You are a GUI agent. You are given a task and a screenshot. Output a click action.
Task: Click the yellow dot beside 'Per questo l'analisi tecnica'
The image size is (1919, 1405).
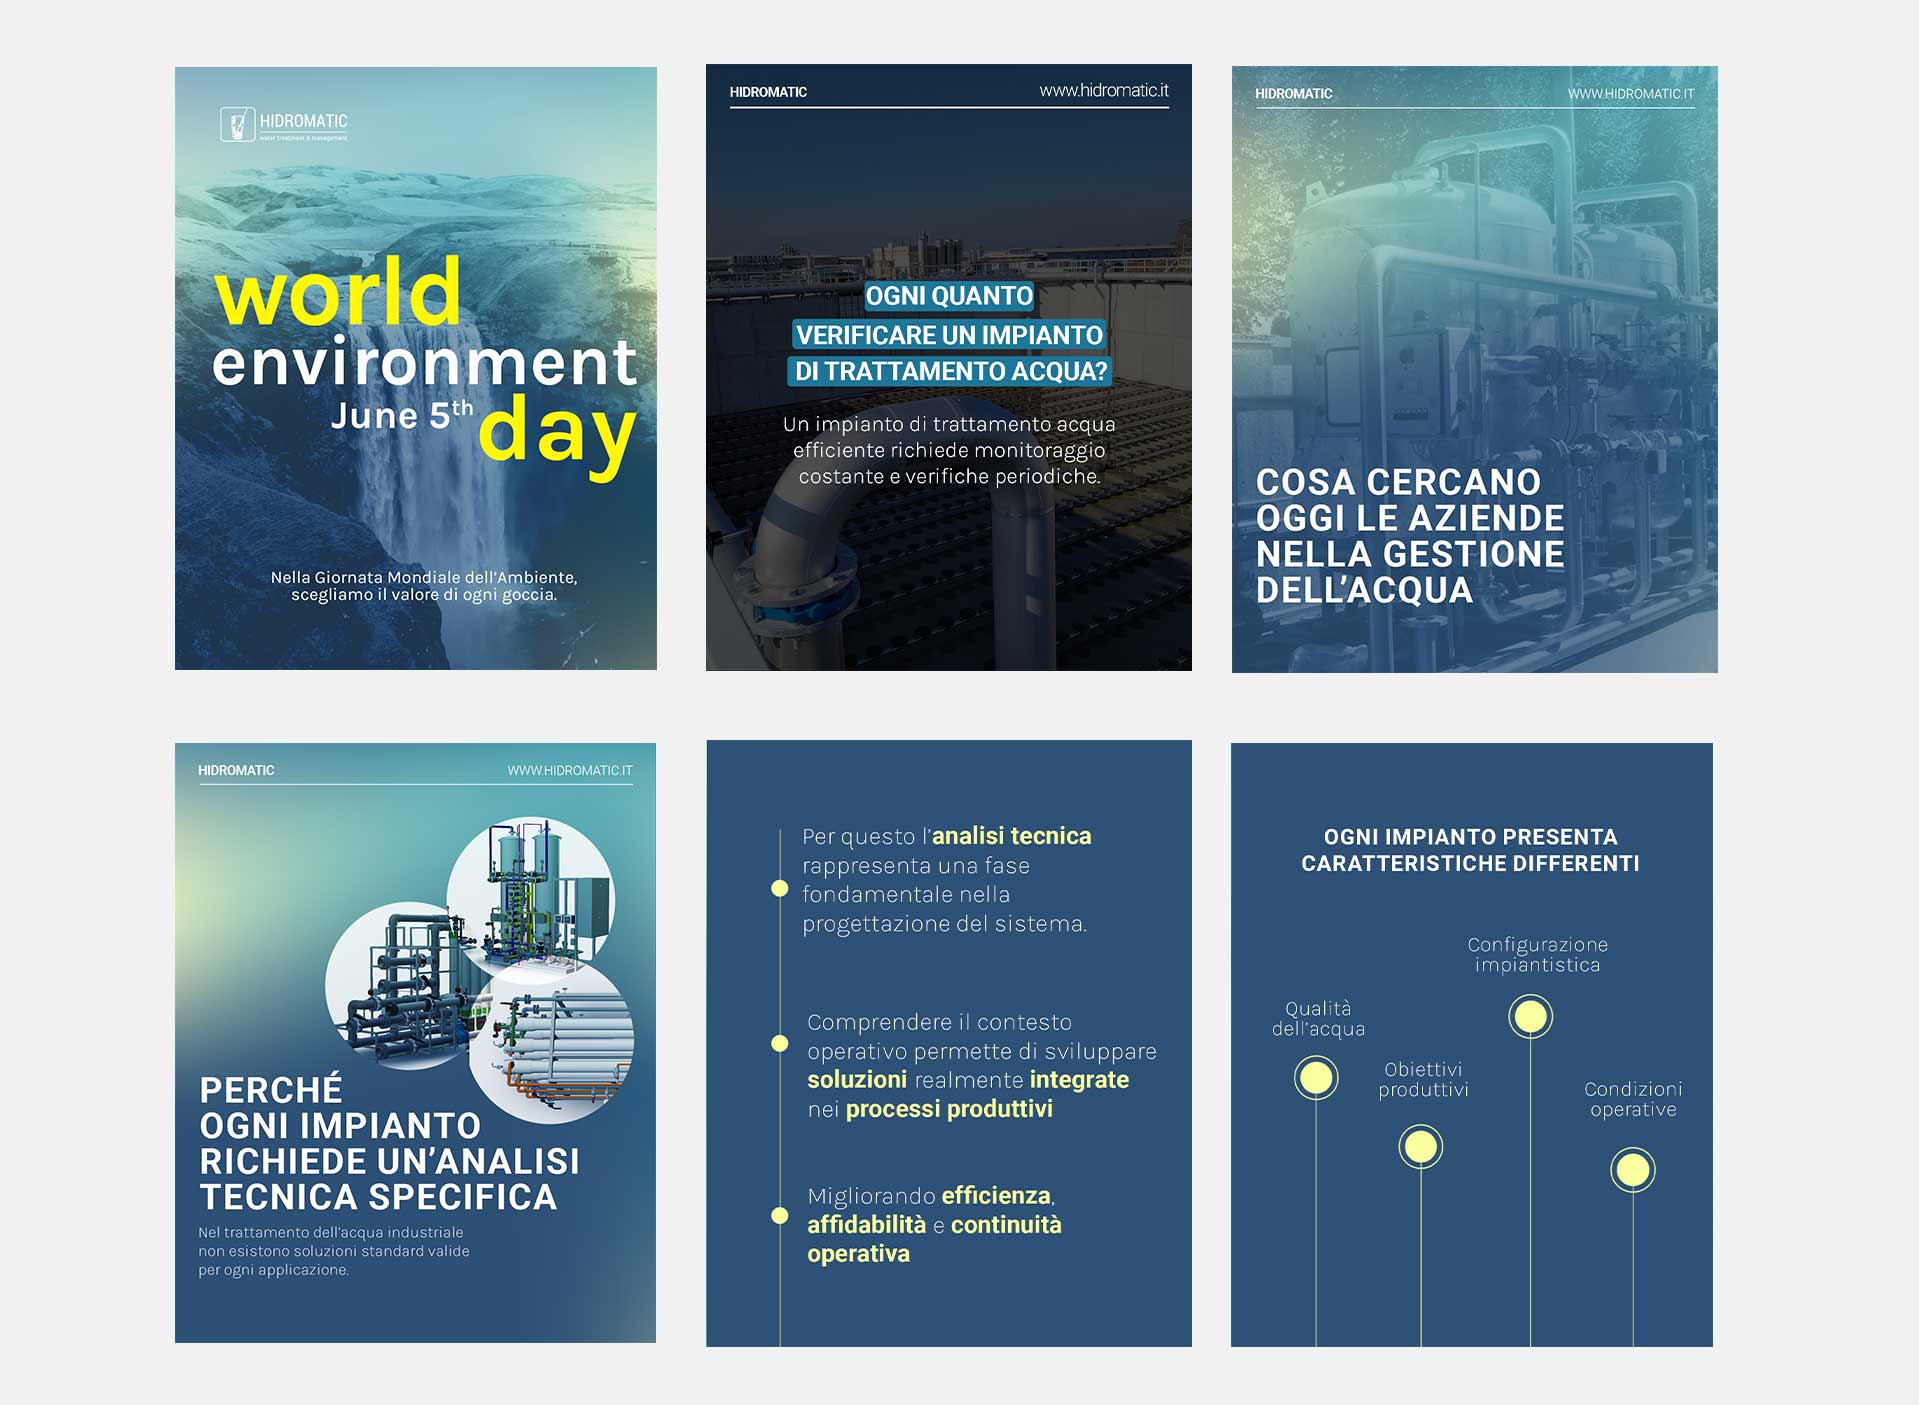pyautogui.click(x=780, y=888)
